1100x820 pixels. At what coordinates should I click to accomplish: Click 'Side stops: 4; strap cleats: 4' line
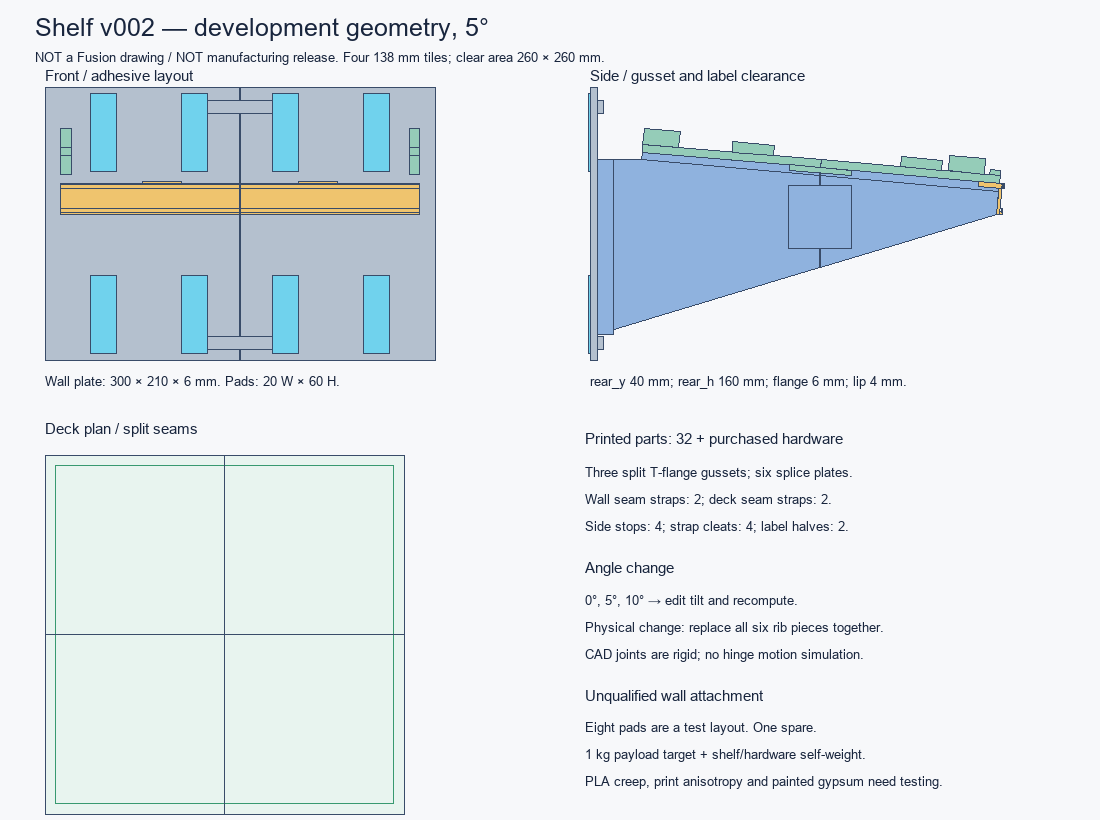[716, 526]
